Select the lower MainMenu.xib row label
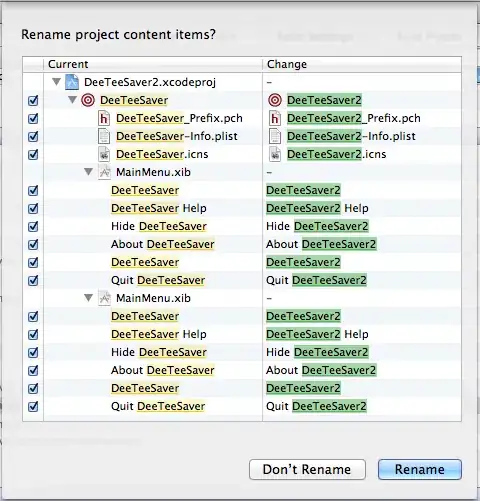 [153, 298]
